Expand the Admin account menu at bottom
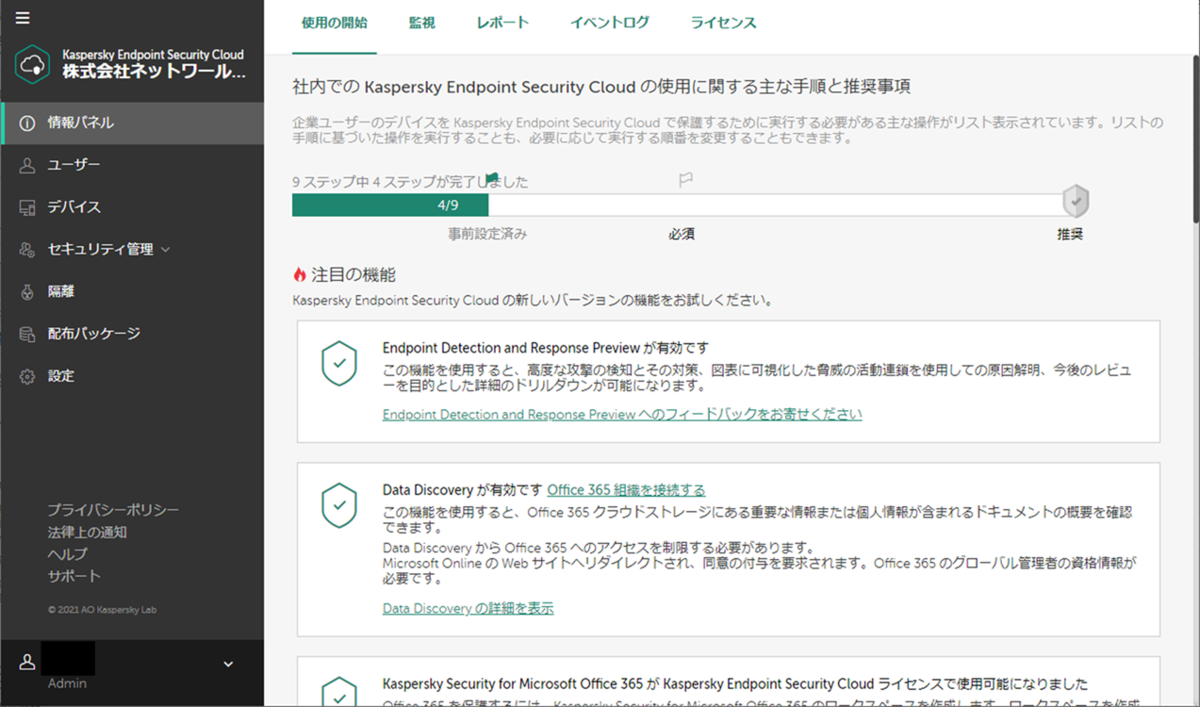The width and height of the screenshot is (1200, 707). pyautogui.click(x=228, y=663)
